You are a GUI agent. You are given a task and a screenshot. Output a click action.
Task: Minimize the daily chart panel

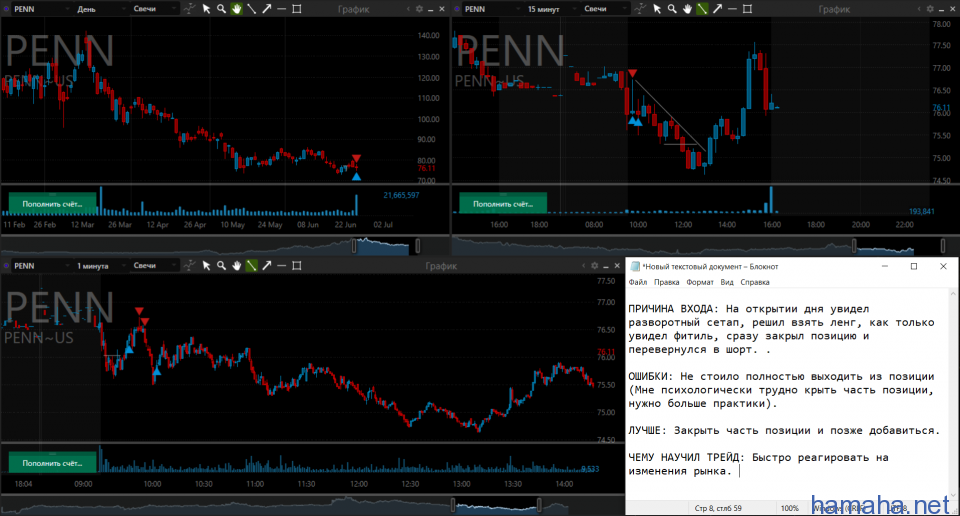pos(430,9)
